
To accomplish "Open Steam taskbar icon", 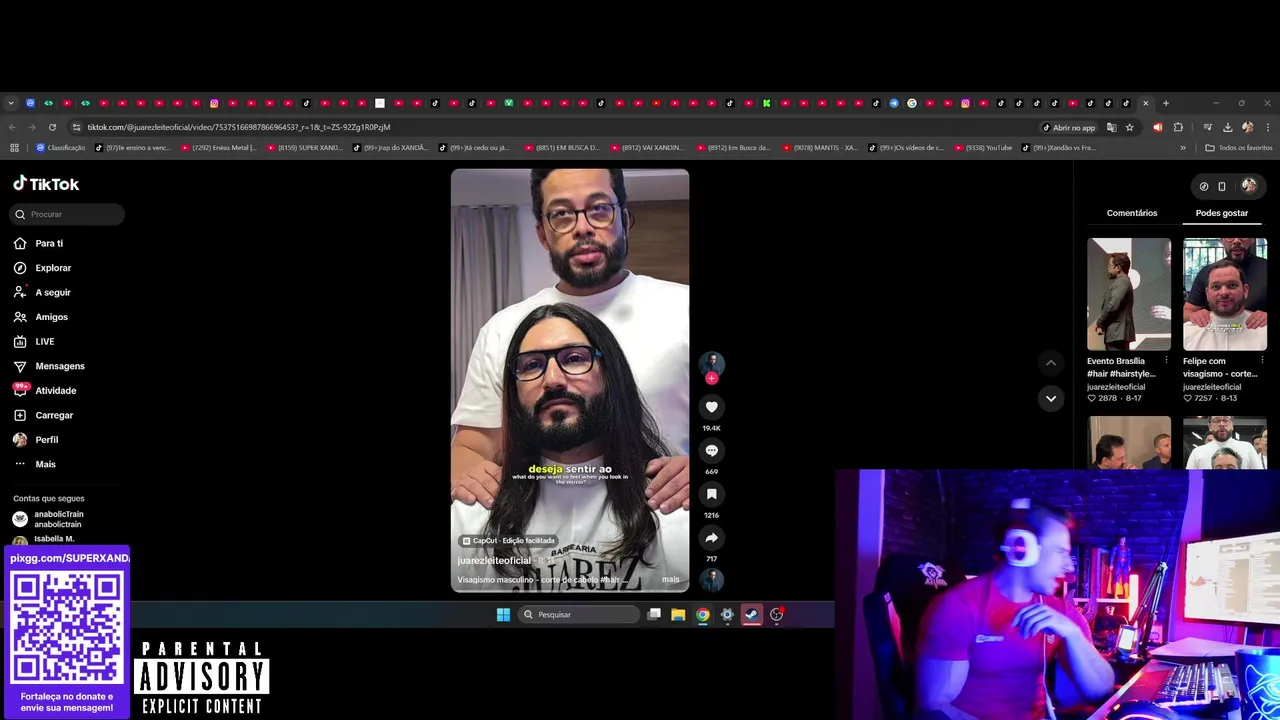I will [751, 614].
